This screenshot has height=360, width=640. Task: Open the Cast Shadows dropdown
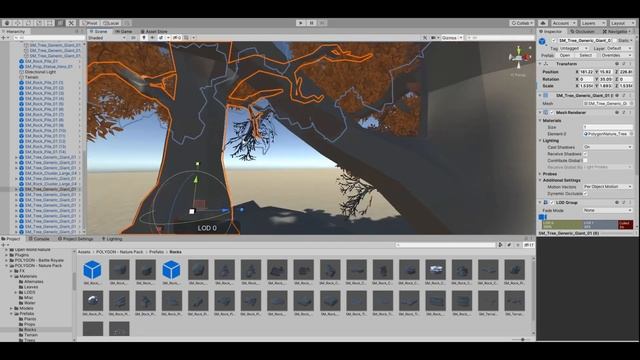607,147
